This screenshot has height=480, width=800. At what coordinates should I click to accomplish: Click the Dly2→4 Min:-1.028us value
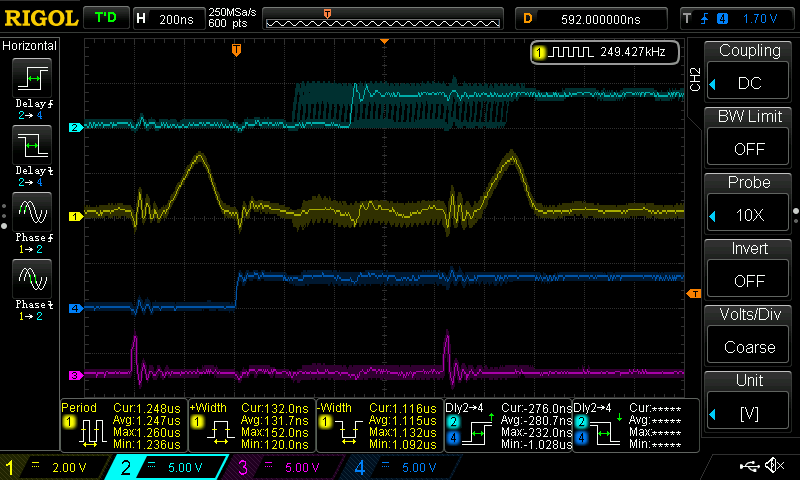pos(537,444)
